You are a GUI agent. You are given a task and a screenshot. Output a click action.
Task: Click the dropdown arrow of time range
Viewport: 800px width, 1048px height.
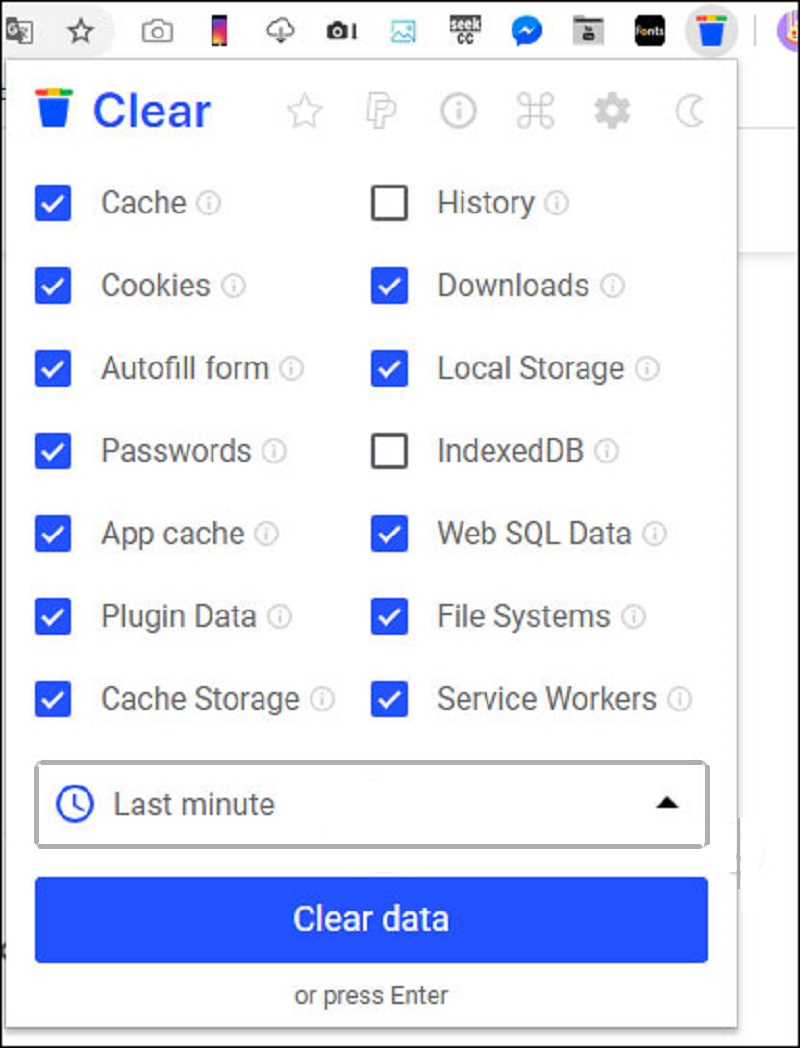(x=667, y=803)
